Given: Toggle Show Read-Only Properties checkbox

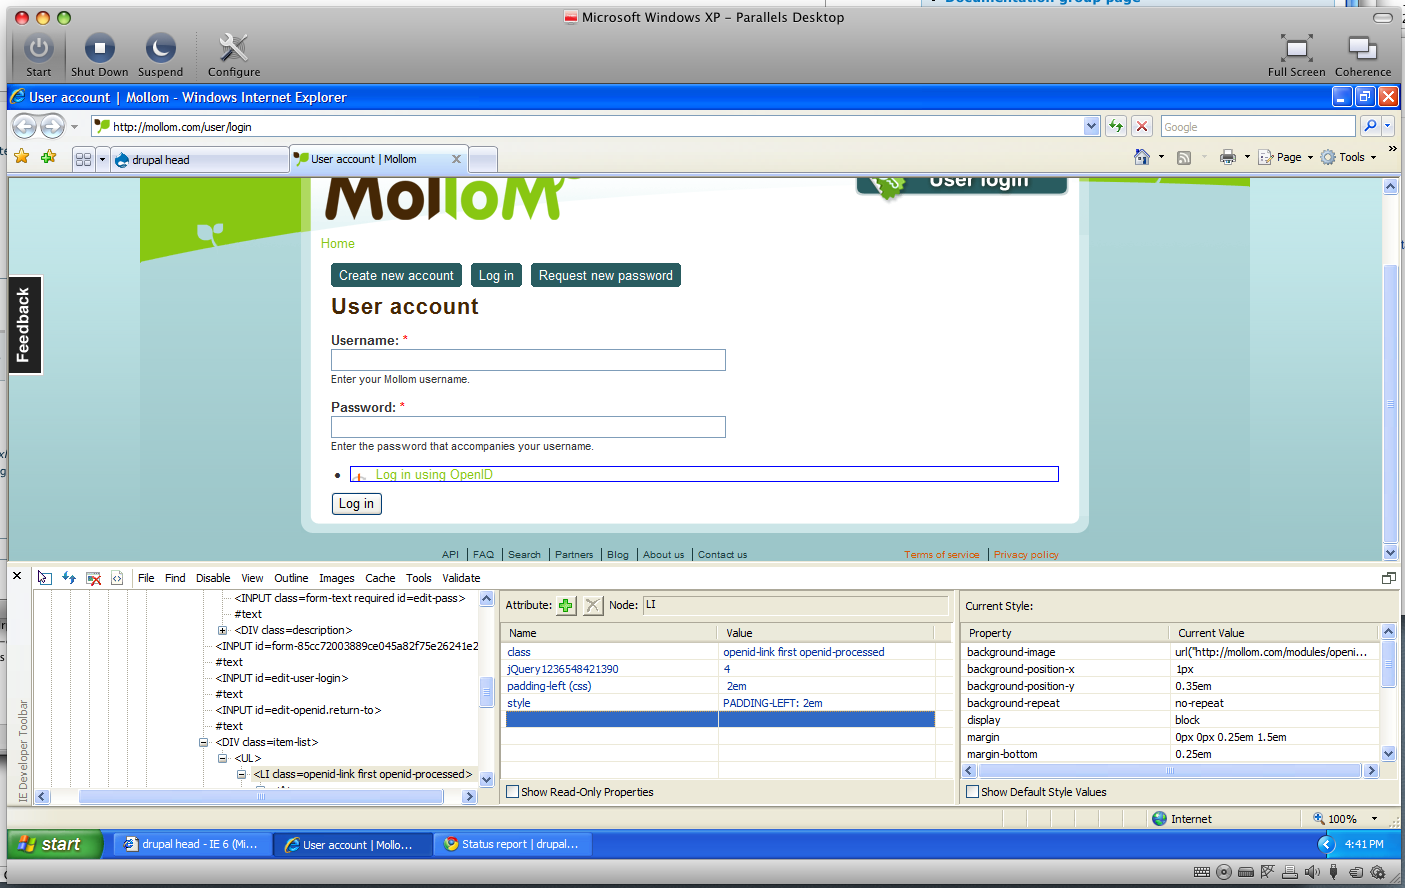Looking at the screenshot, I should coord(513,792).
